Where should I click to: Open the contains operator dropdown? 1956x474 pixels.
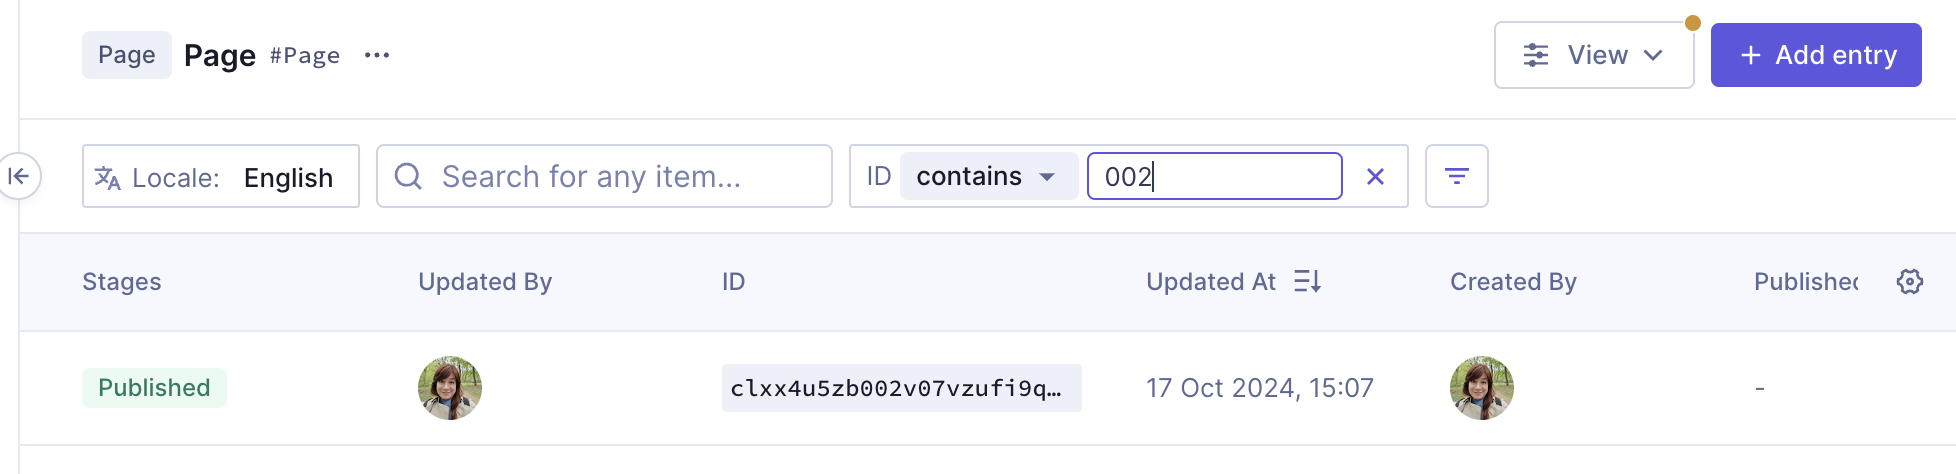point(987,177)
